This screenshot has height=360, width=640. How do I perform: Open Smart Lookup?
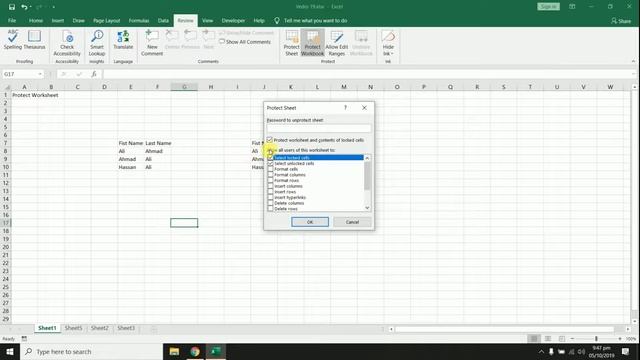click(x=97, y=43)
